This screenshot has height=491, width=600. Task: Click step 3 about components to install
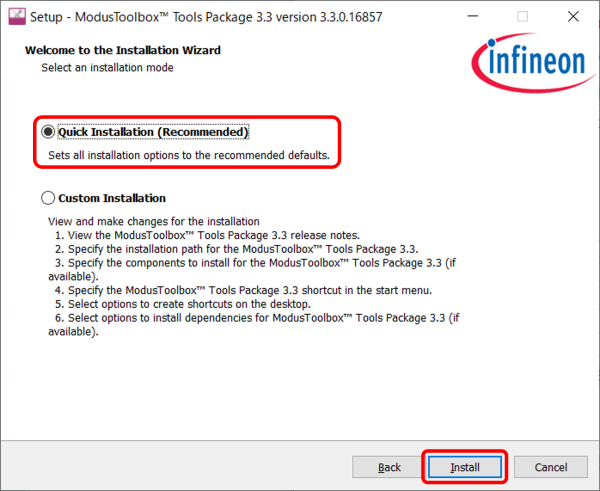pyautogui.click(x=254, y=270)
